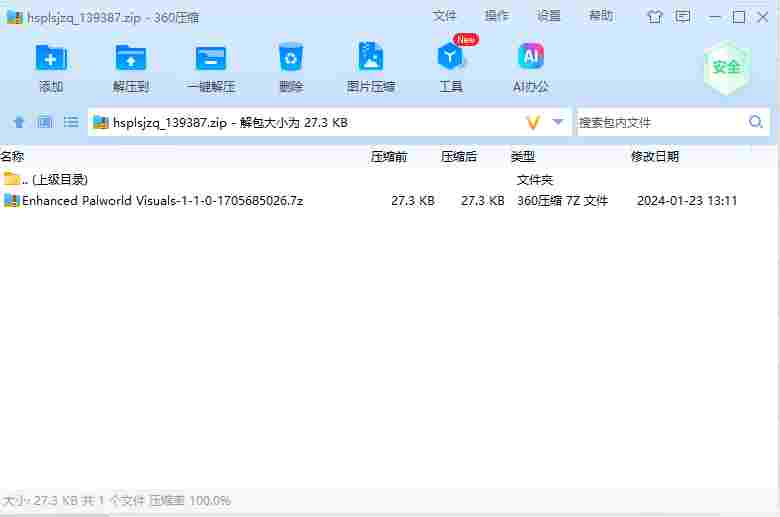Click the 360压缩 7Z 文件 type cell
The height and width of the screenshot is (517, 780).
(x=562, y=201)
